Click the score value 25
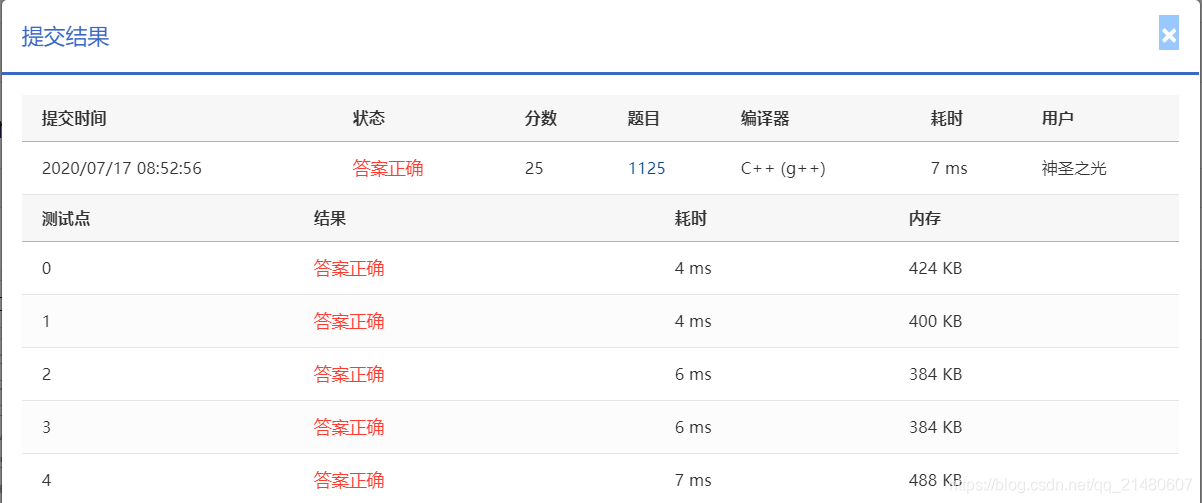Screen dimensions: 1202x503 pyautogui.click(x=534, y=168)
